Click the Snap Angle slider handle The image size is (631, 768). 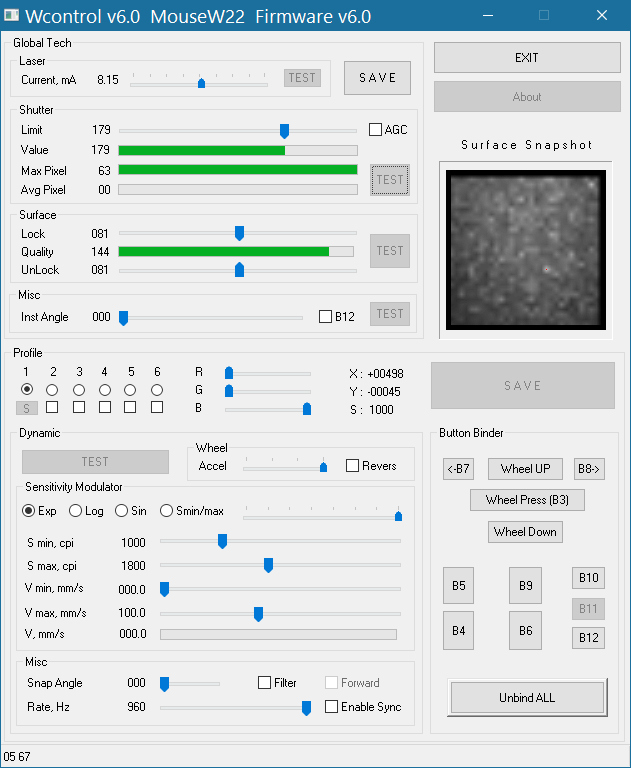click(165, 684)
